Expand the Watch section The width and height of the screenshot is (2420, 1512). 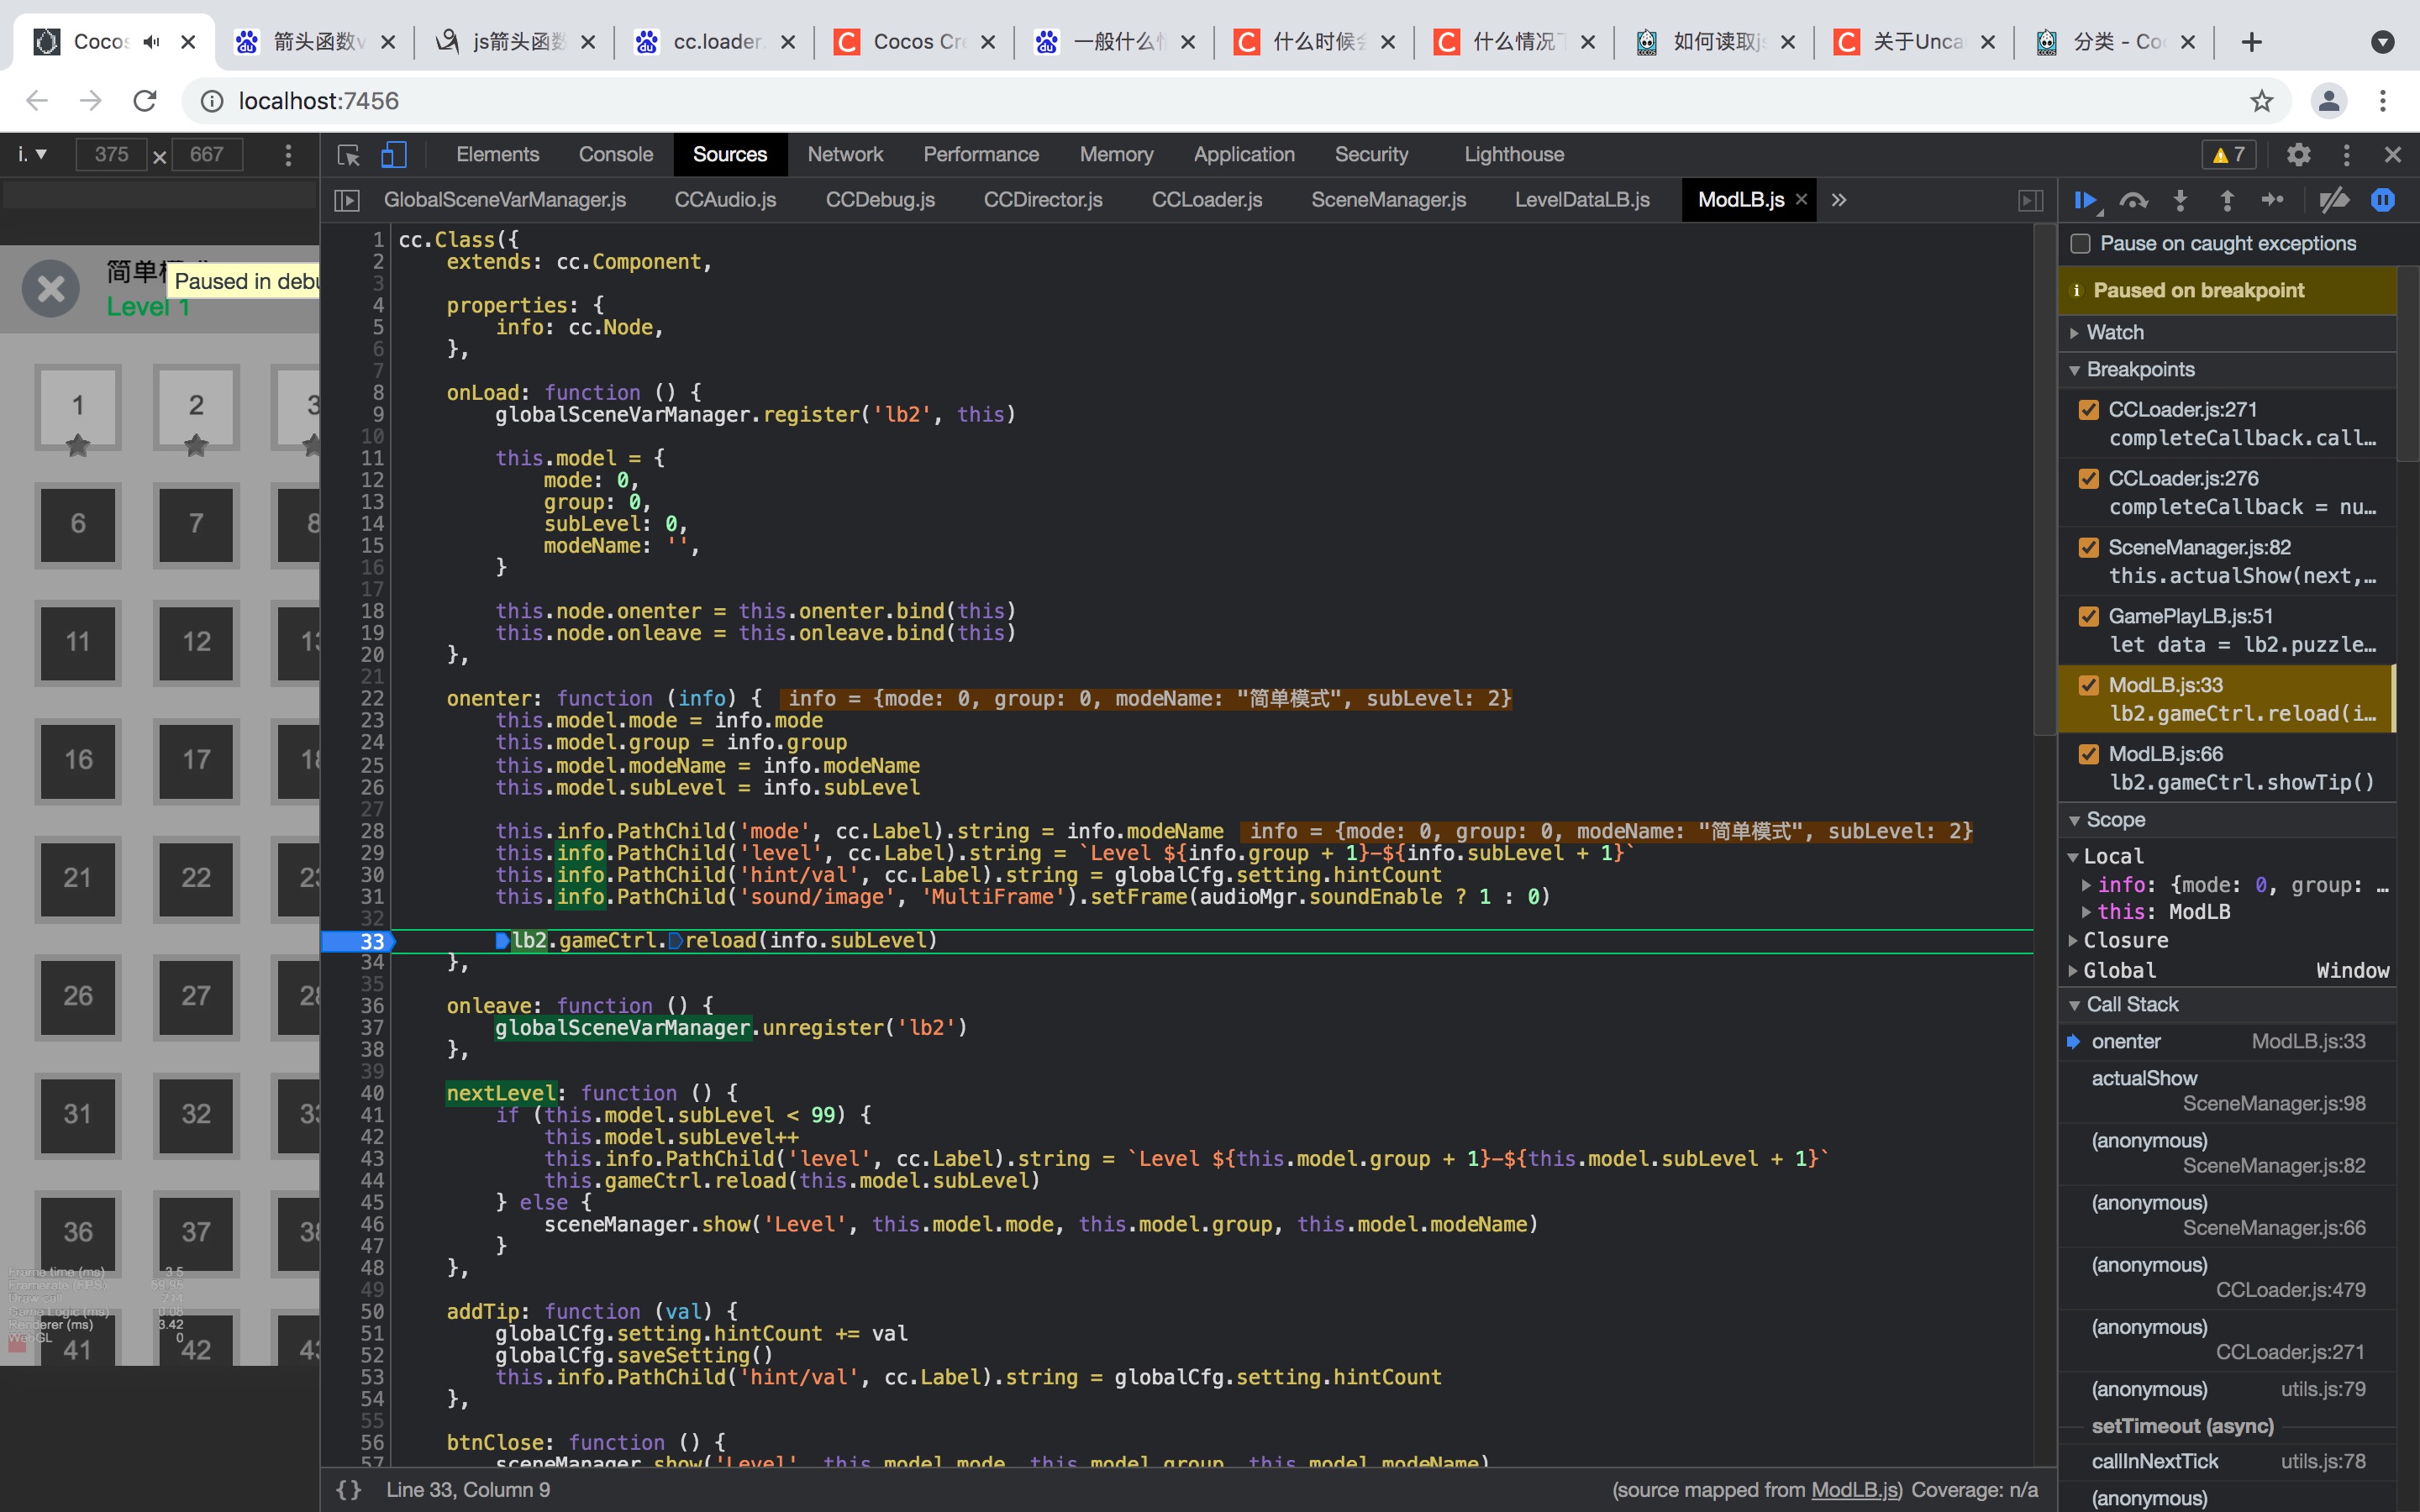2114,332
